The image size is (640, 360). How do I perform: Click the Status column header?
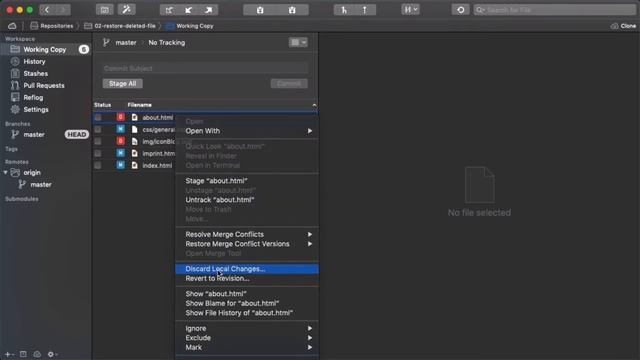click(102, 105)
